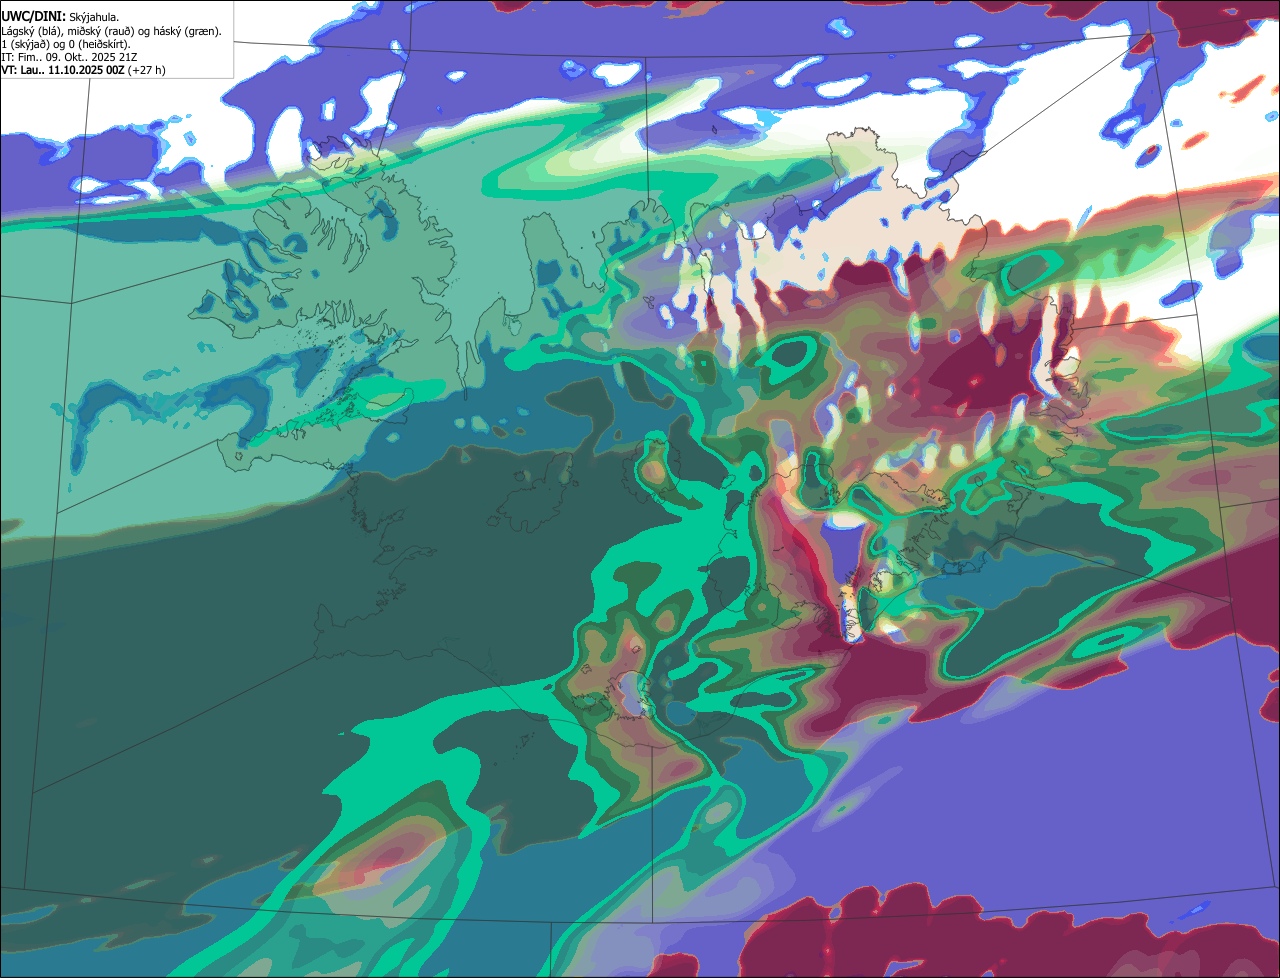
Task: Click valid time 'VT: Lau.. 11.10.2025 00Z'
Action: [x=63, y=70]
